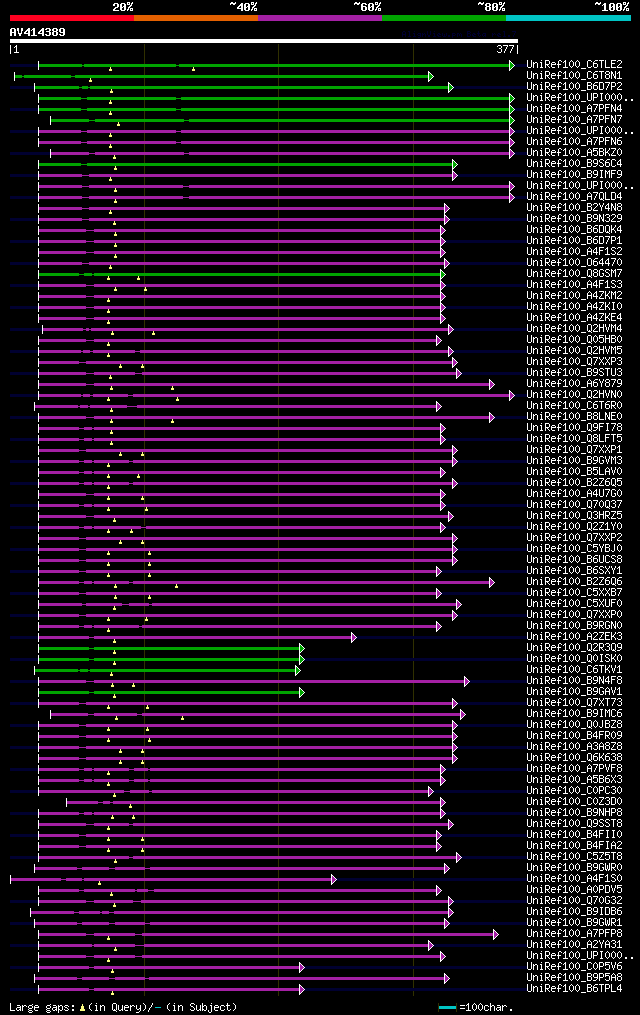Pick the UniRef100_Q9FI78 hit name

click(574, 428)
